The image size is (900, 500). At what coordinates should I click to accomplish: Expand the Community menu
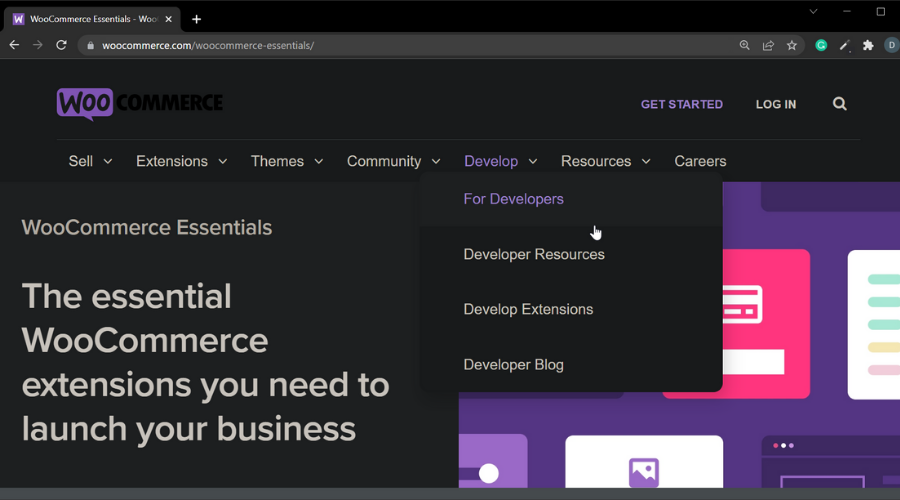point(394,161)
